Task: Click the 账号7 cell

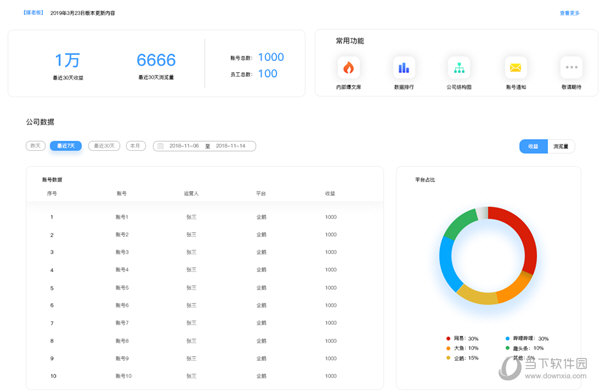Action: [122, 323]
